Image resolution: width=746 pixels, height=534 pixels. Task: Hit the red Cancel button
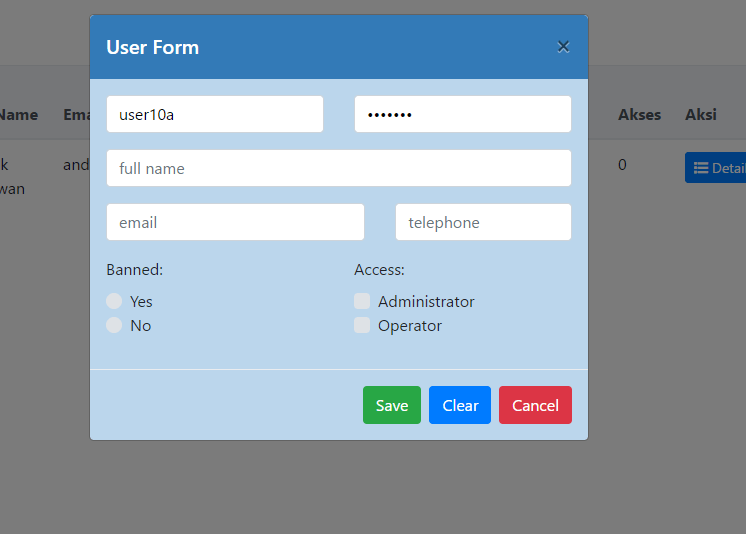tap(535, 405)
